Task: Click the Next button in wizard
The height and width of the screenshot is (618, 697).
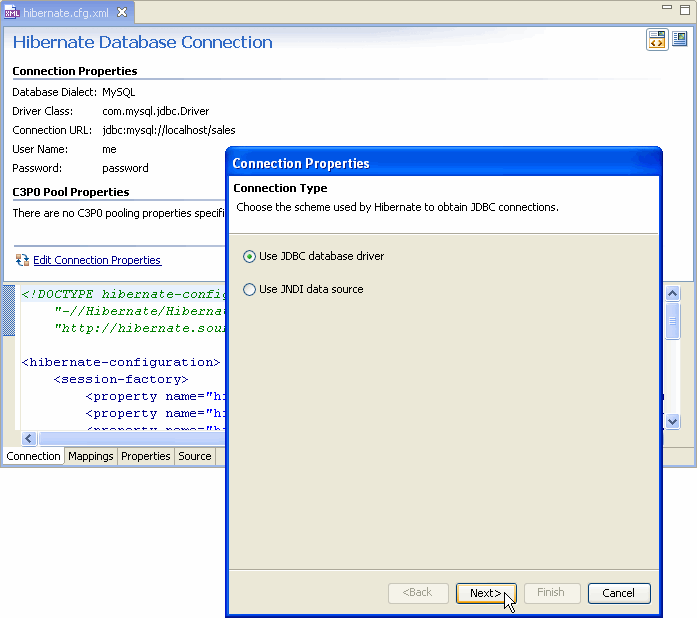Action: [x=486, y=593]
